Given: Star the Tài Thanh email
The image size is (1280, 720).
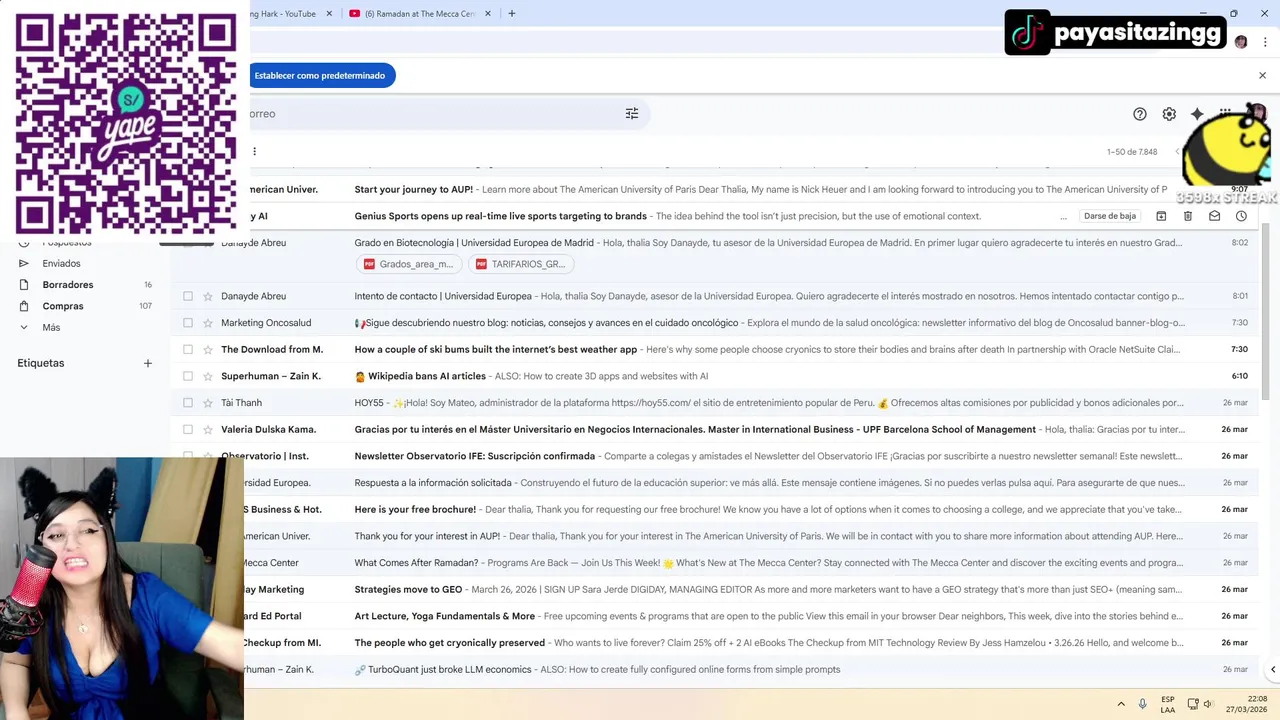Looking at the screenshot, I should click(x=208, y=403).
